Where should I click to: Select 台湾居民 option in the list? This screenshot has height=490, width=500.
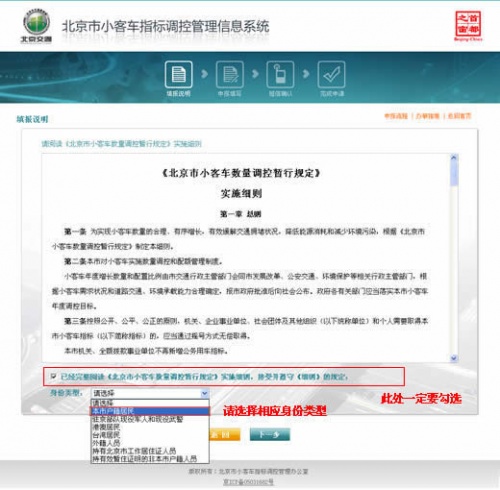(x=150, y=435)
